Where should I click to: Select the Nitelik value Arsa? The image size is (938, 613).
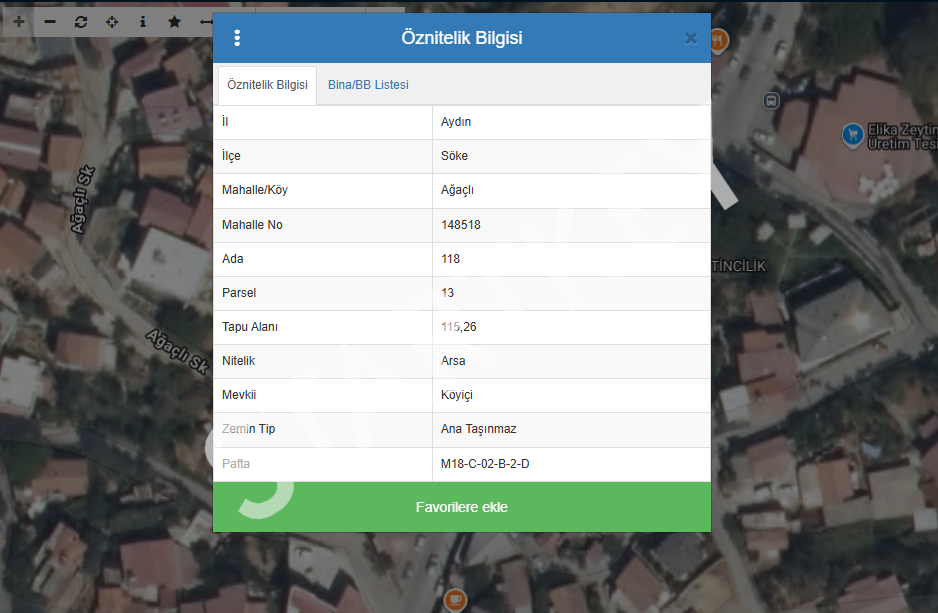(453, 361)
